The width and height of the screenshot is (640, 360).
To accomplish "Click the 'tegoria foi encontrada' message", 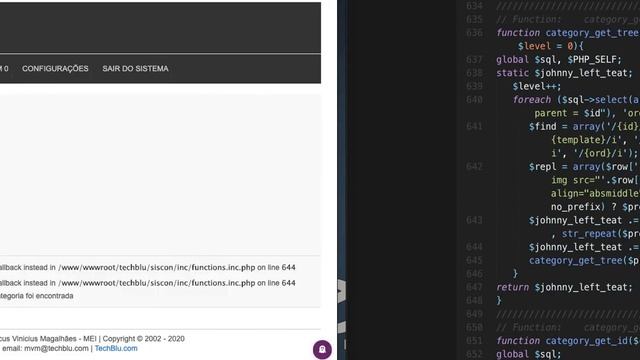I will pyautogui.click(x=36, y=296).
